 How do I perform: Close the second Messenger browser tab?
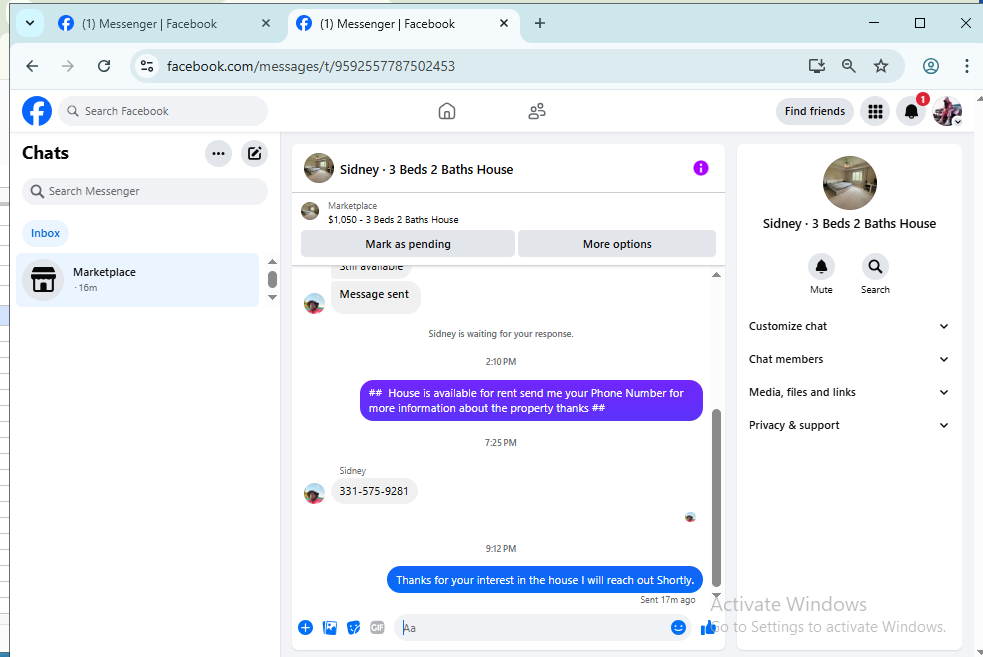503,23
